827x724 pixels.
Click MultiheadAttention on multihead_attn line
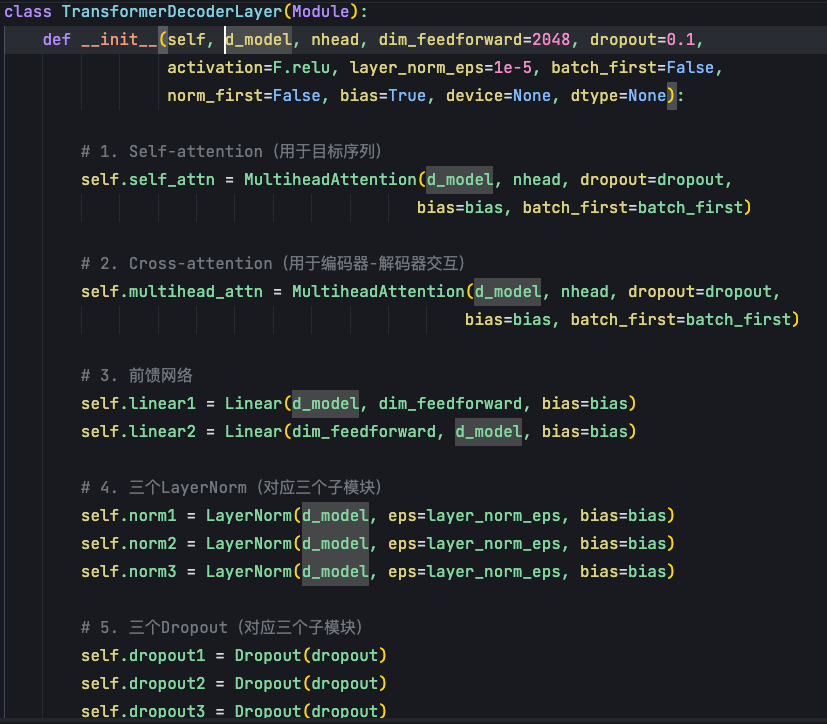tap(378, 291)
